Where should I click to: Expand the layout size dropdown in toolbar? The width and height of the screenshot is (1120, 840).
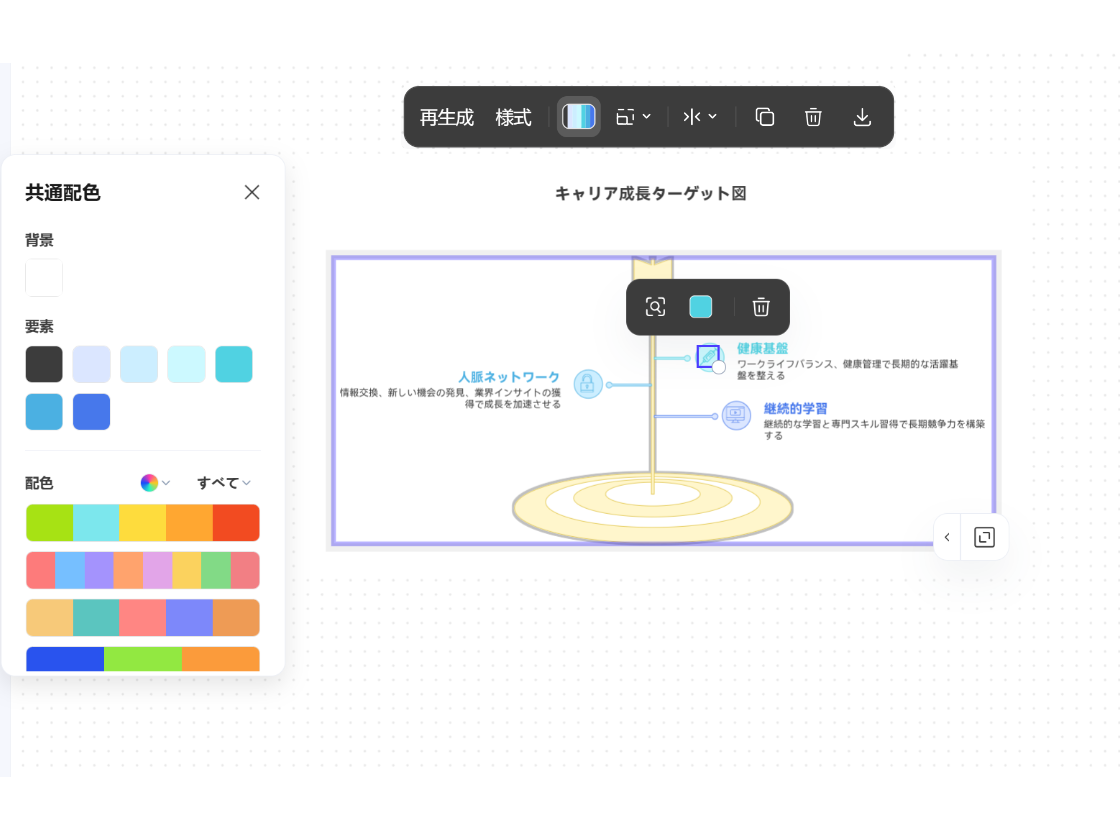pos(633,117)
